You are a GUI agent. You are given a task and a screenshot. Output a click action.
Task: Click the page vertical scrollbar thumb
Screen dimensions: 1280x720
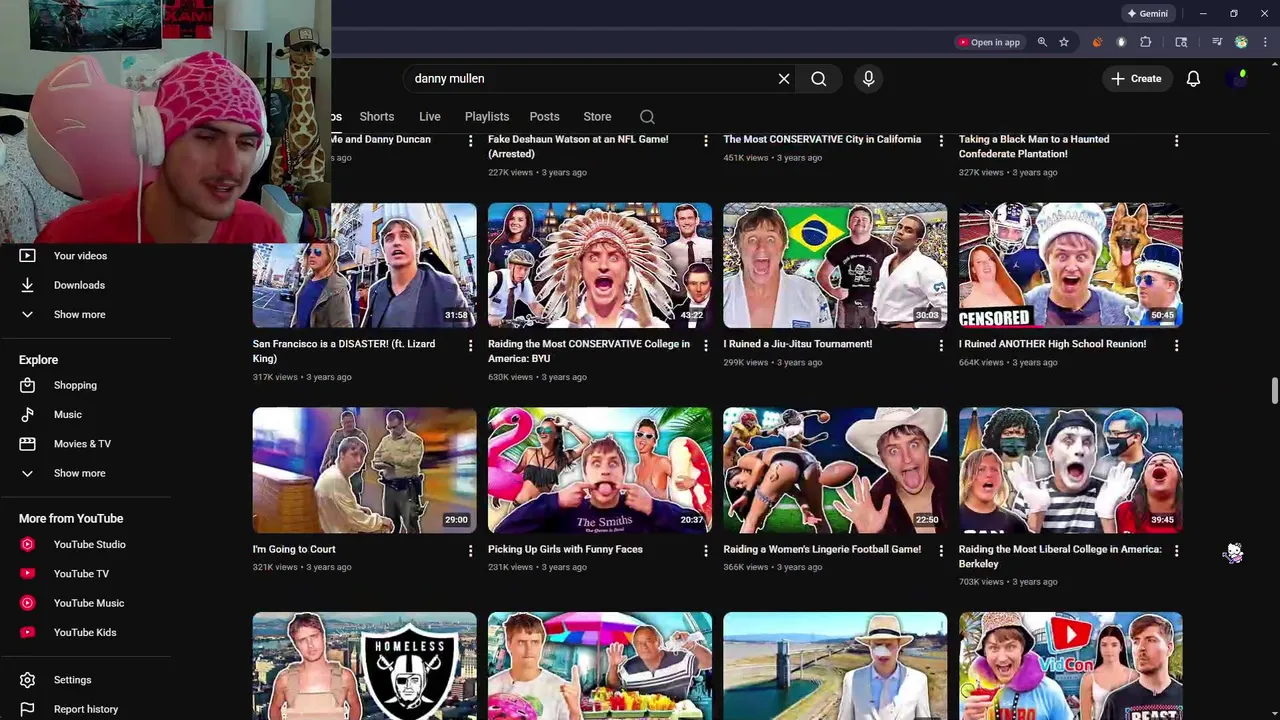(1274, 392)
